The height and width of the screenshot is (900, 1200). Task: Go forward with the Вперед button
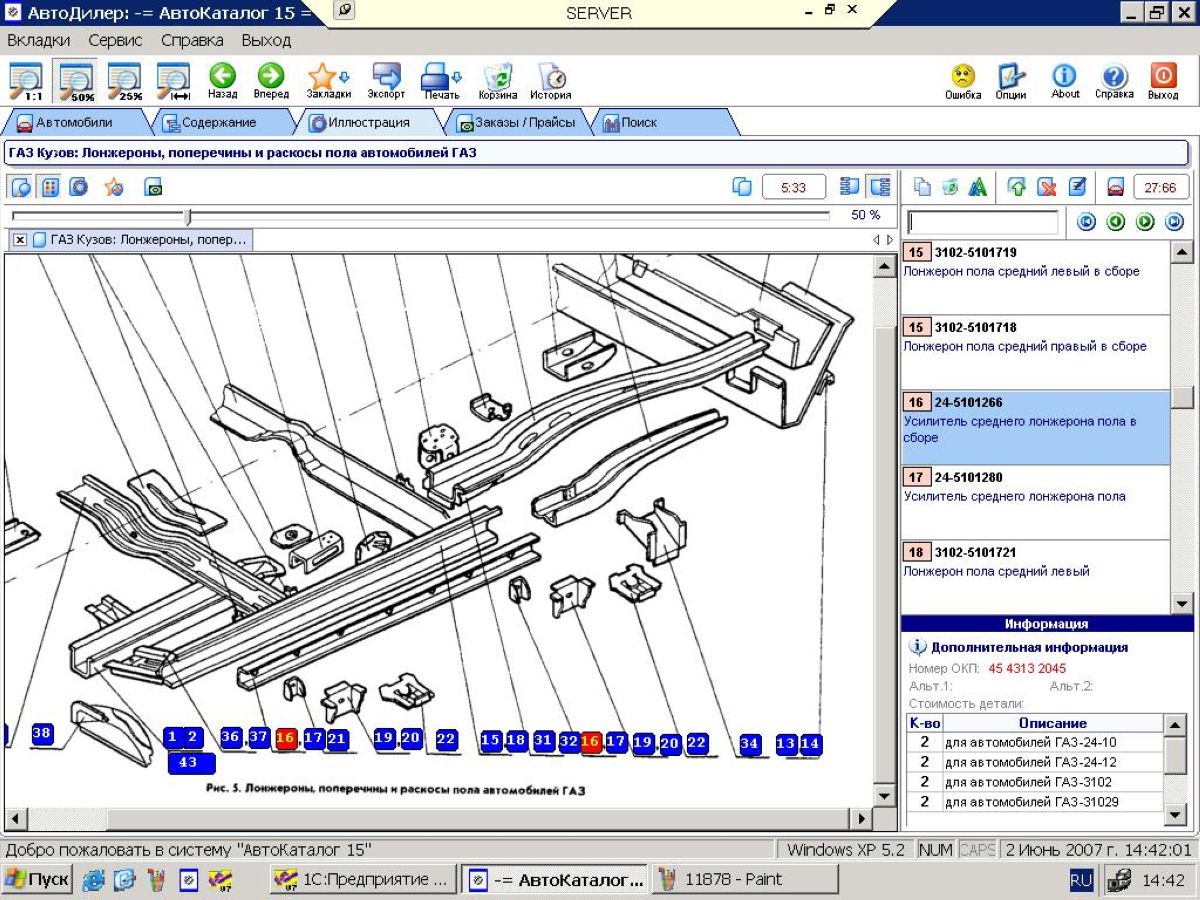click(x=271, y=81)
